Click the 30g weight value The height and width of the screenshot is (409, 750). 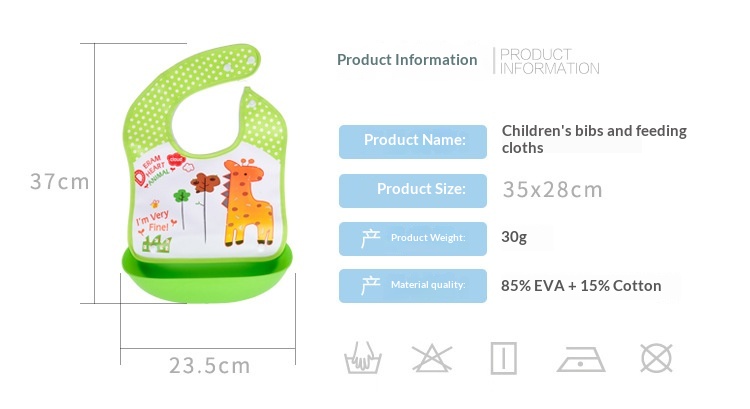click(514, 238)
